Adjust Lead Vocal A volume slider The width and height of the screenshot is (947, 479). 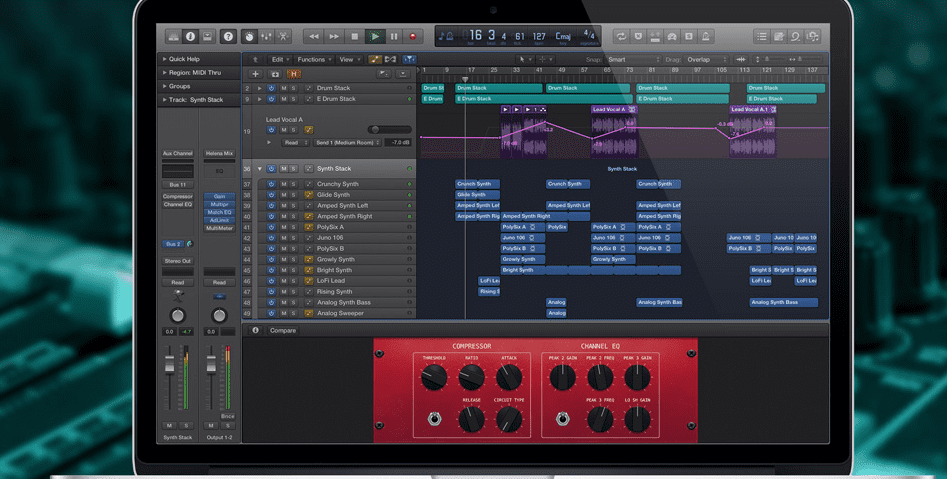pos(389,129)
